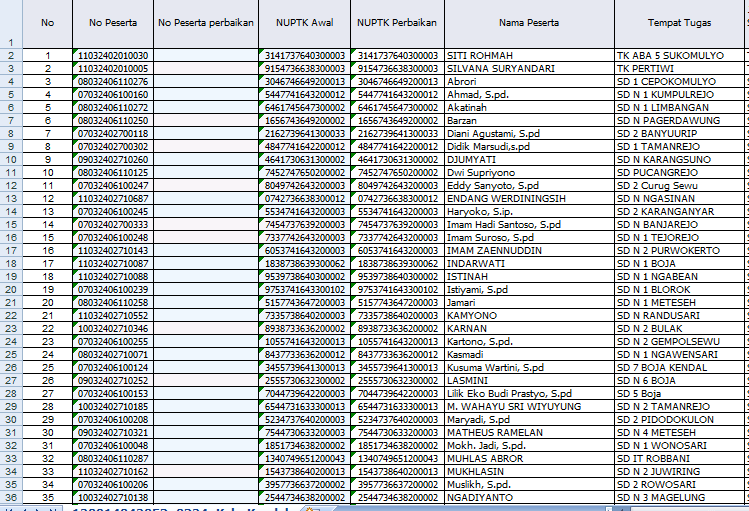
Task: Click the cell "SD N 3 MAGELUNG"
Action: 679,498
